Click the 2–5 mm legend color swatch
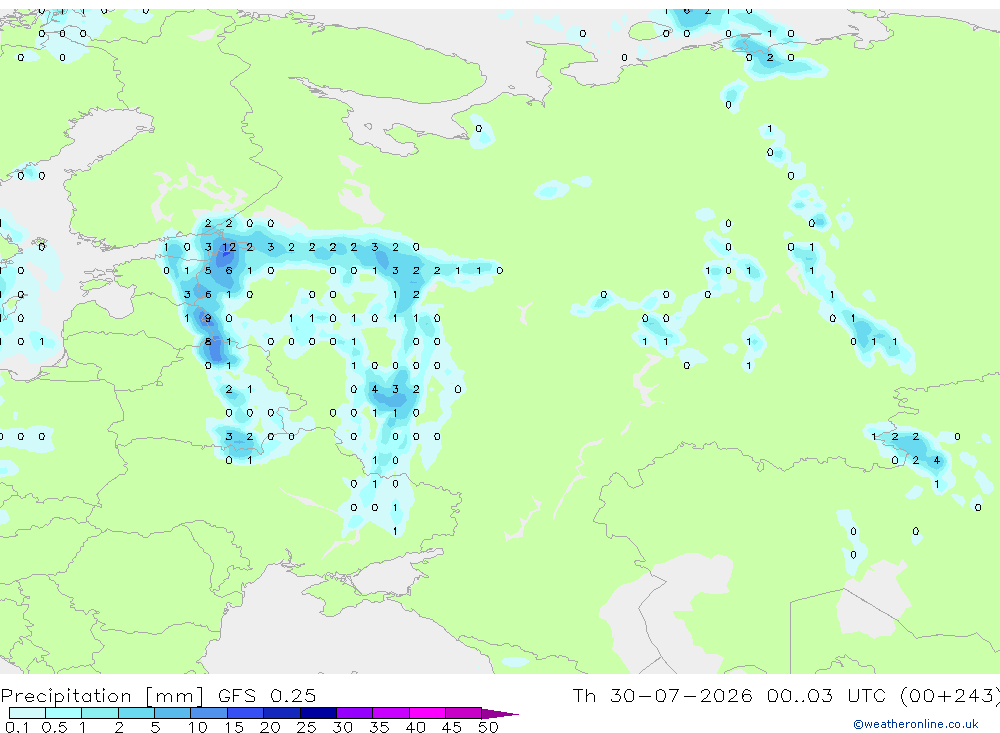Viewport: 1000px width, 733px height. click(136, 713)
